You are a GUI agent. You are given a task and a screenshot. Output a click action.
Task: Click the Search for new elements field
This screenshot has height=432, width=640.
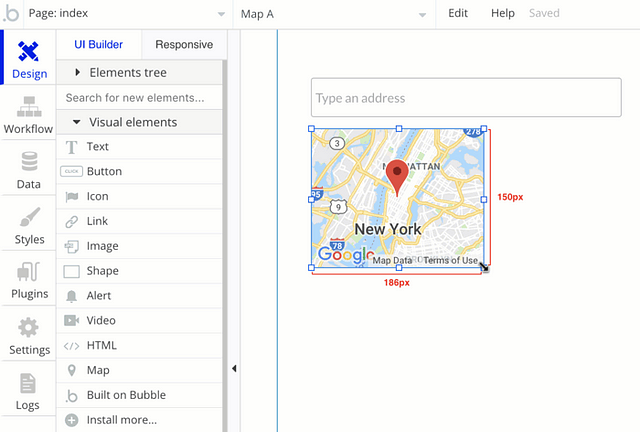[x=139, y=98]
